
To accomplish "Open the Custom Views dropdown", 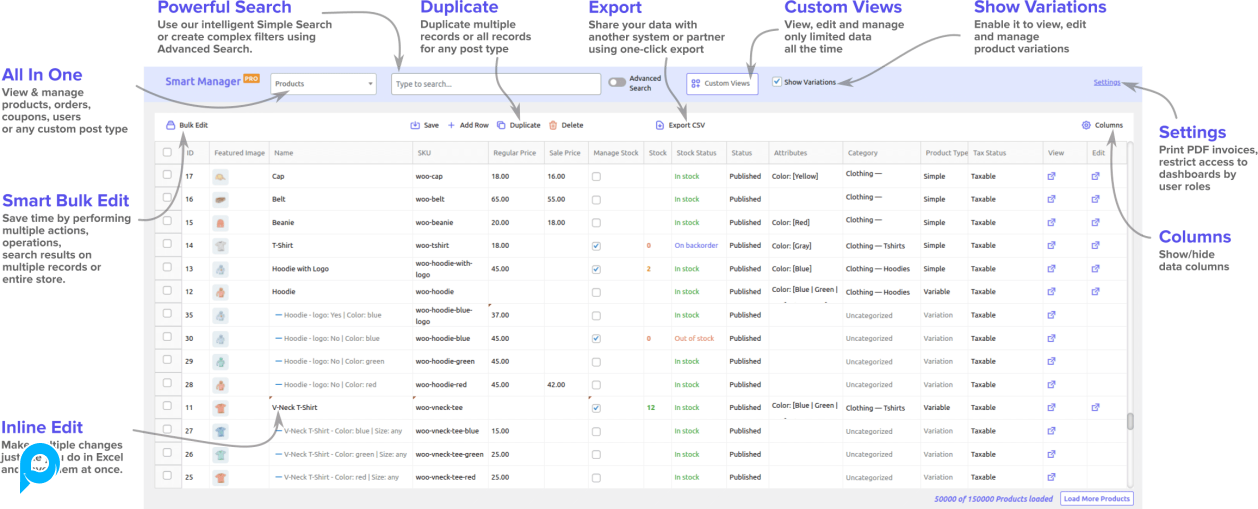I will pos(722,83).
